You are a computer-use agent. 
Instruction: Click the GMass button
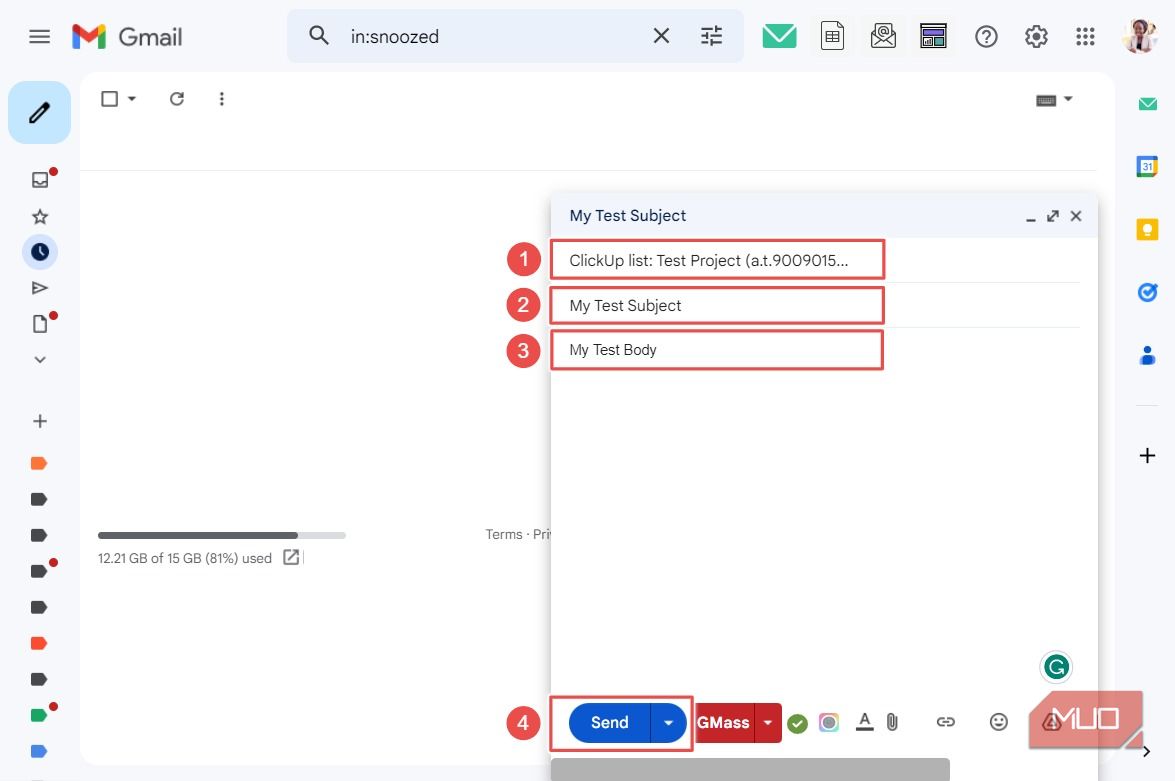point(724,723)
